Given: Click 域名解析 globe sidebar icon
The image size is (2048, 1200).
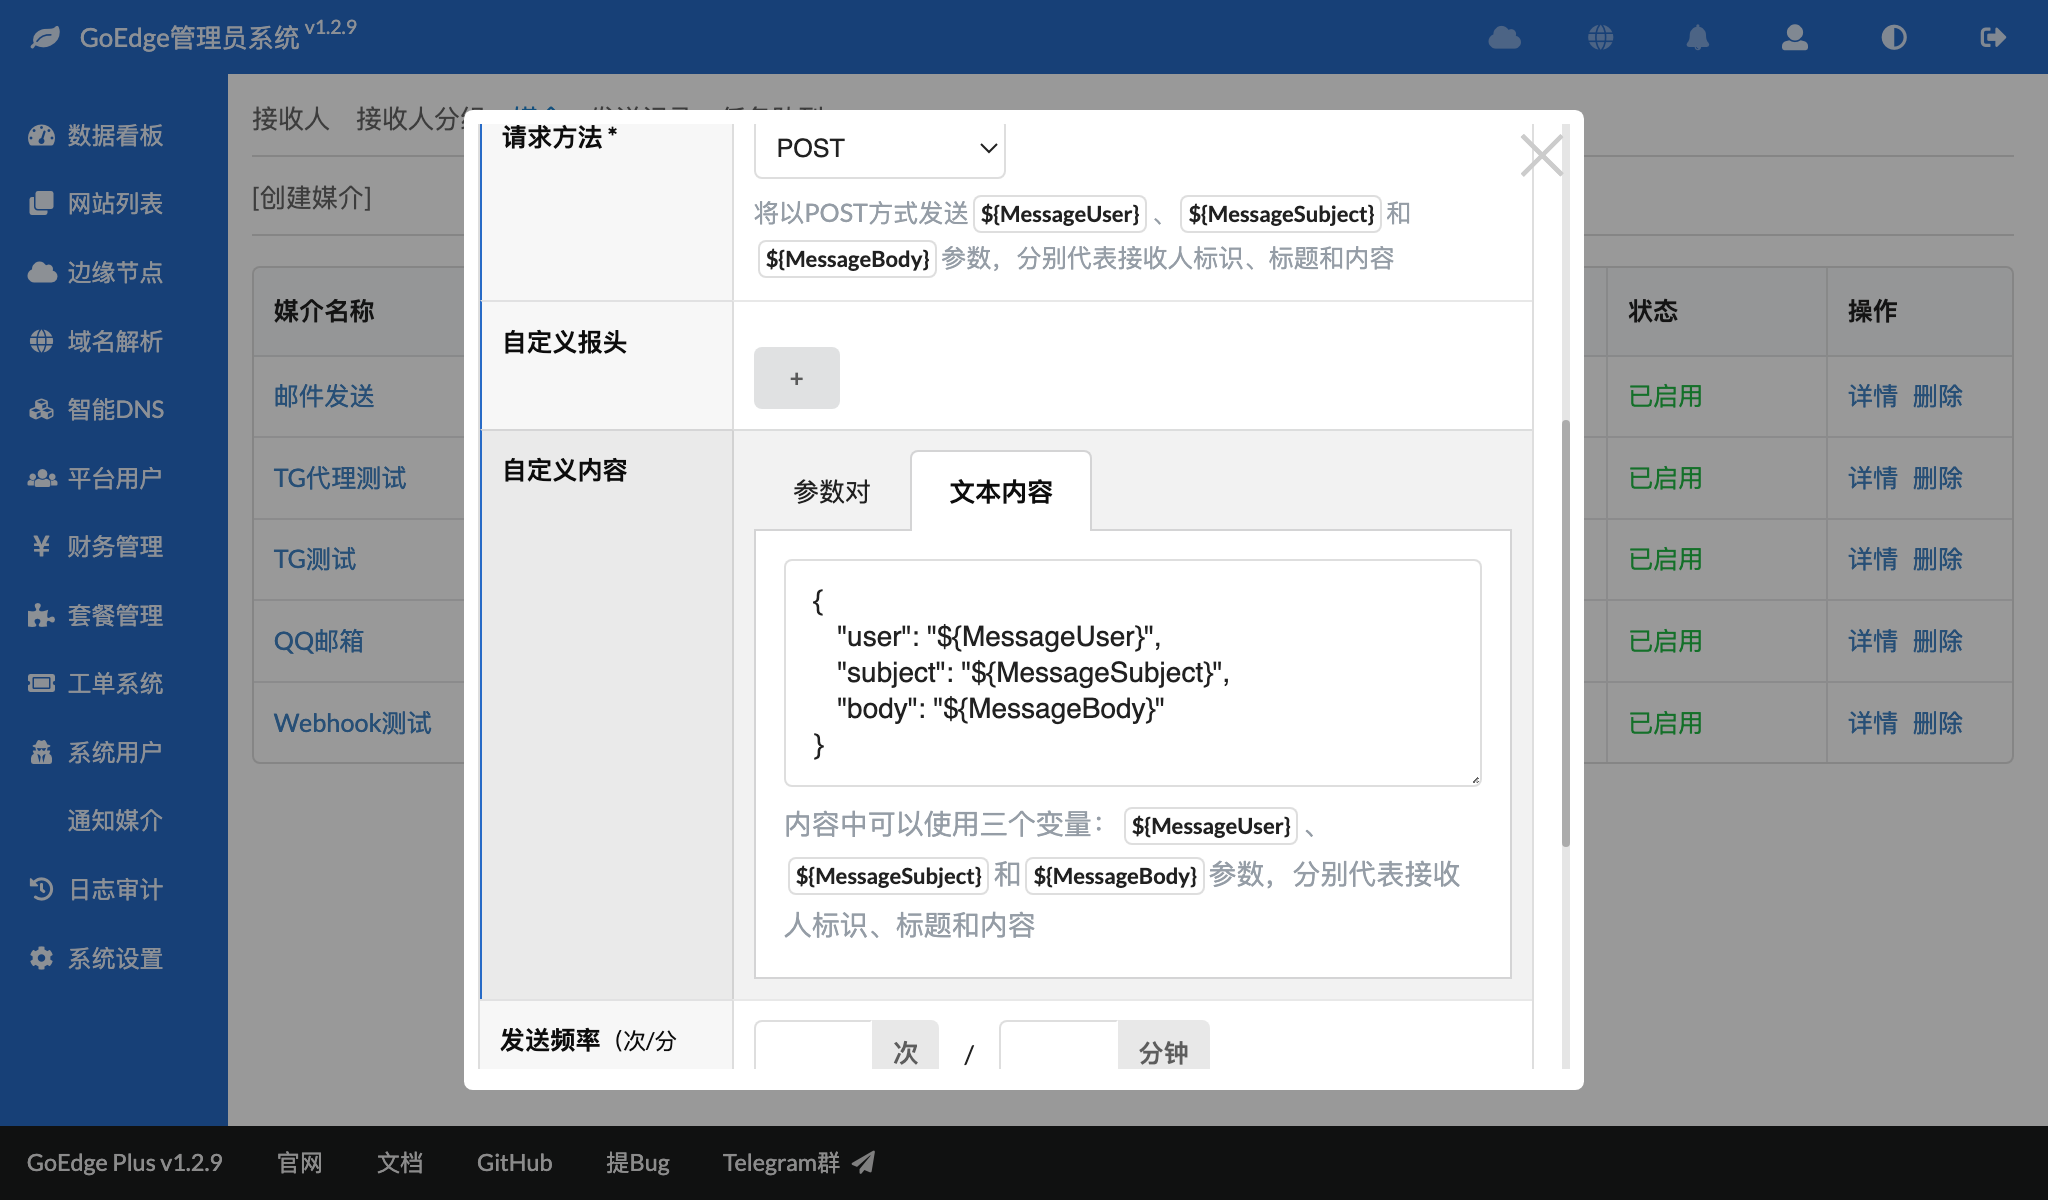Looking at the screenshot, I should coord(41,342).
